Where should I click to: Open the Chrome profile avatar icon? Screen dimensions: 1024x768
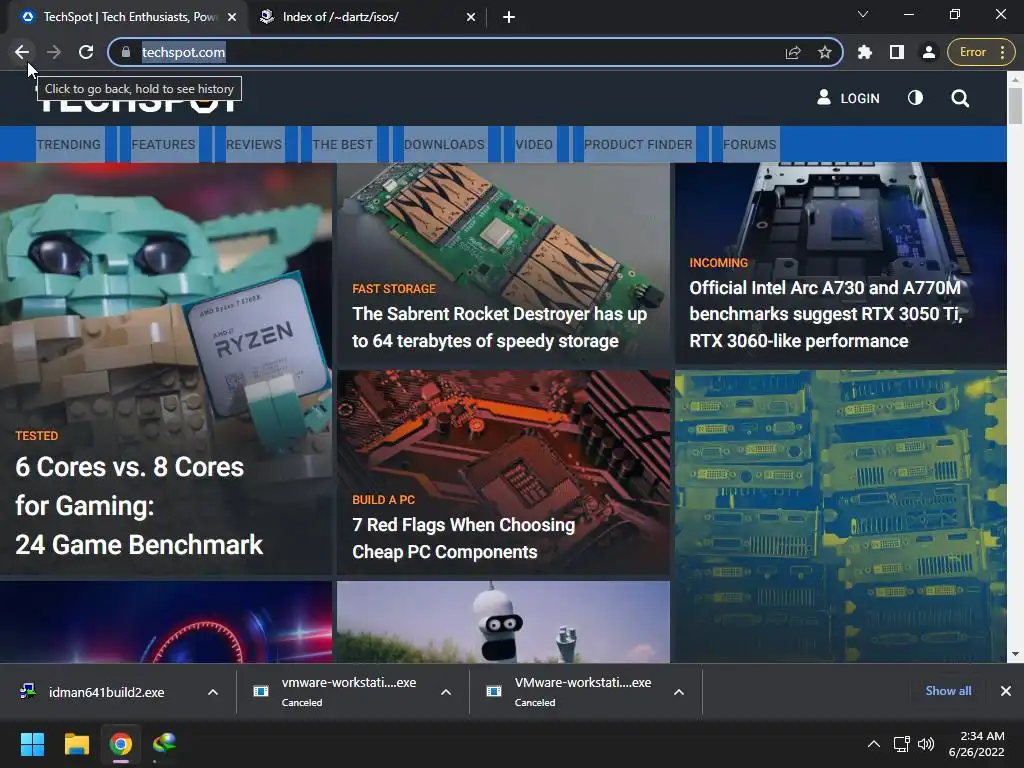929,52
